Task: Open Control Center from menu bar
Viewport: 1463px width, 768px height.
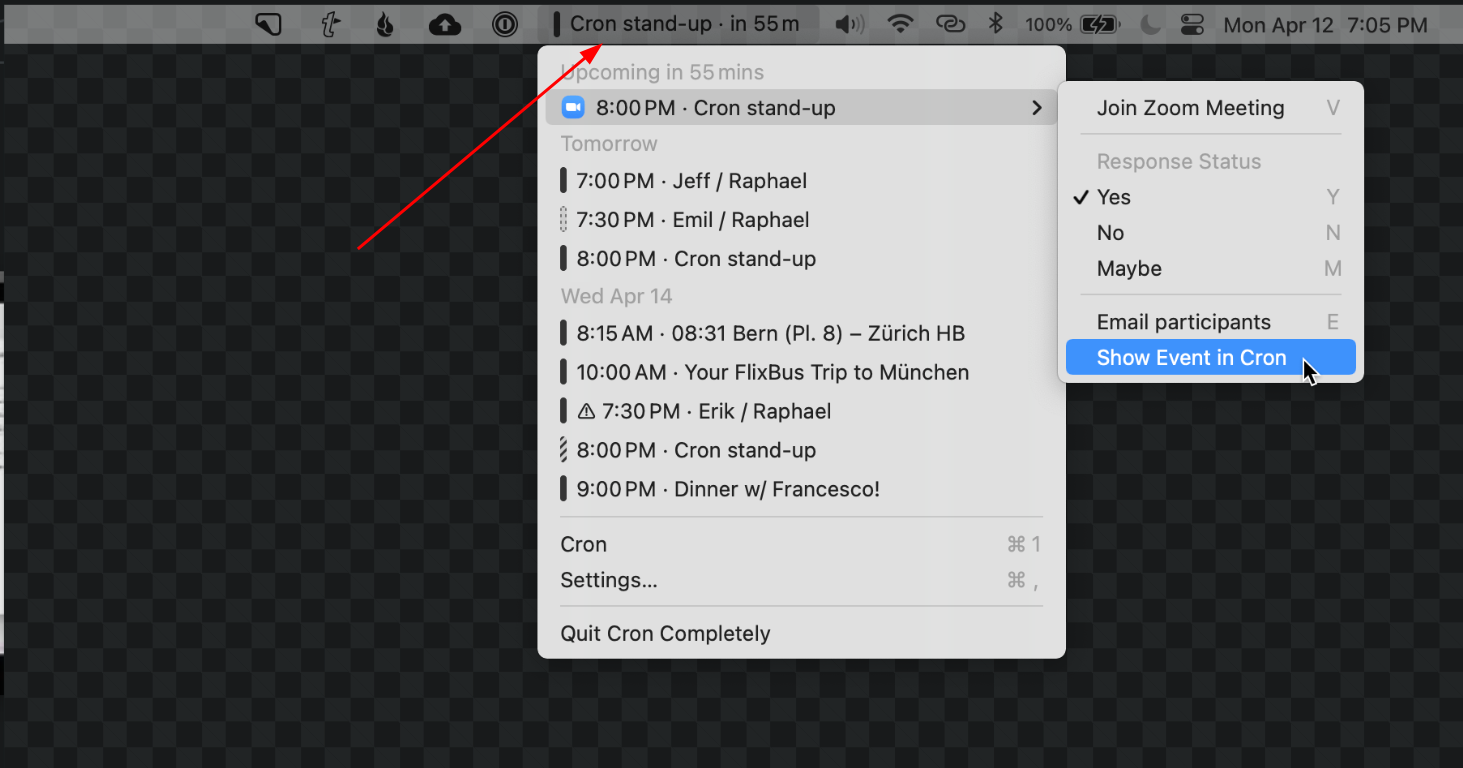Action: point(1193,24)
